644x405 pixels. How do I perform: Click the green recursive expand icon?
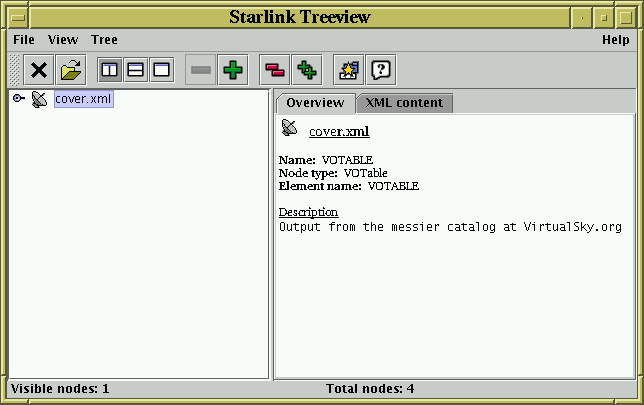[307, 70]
